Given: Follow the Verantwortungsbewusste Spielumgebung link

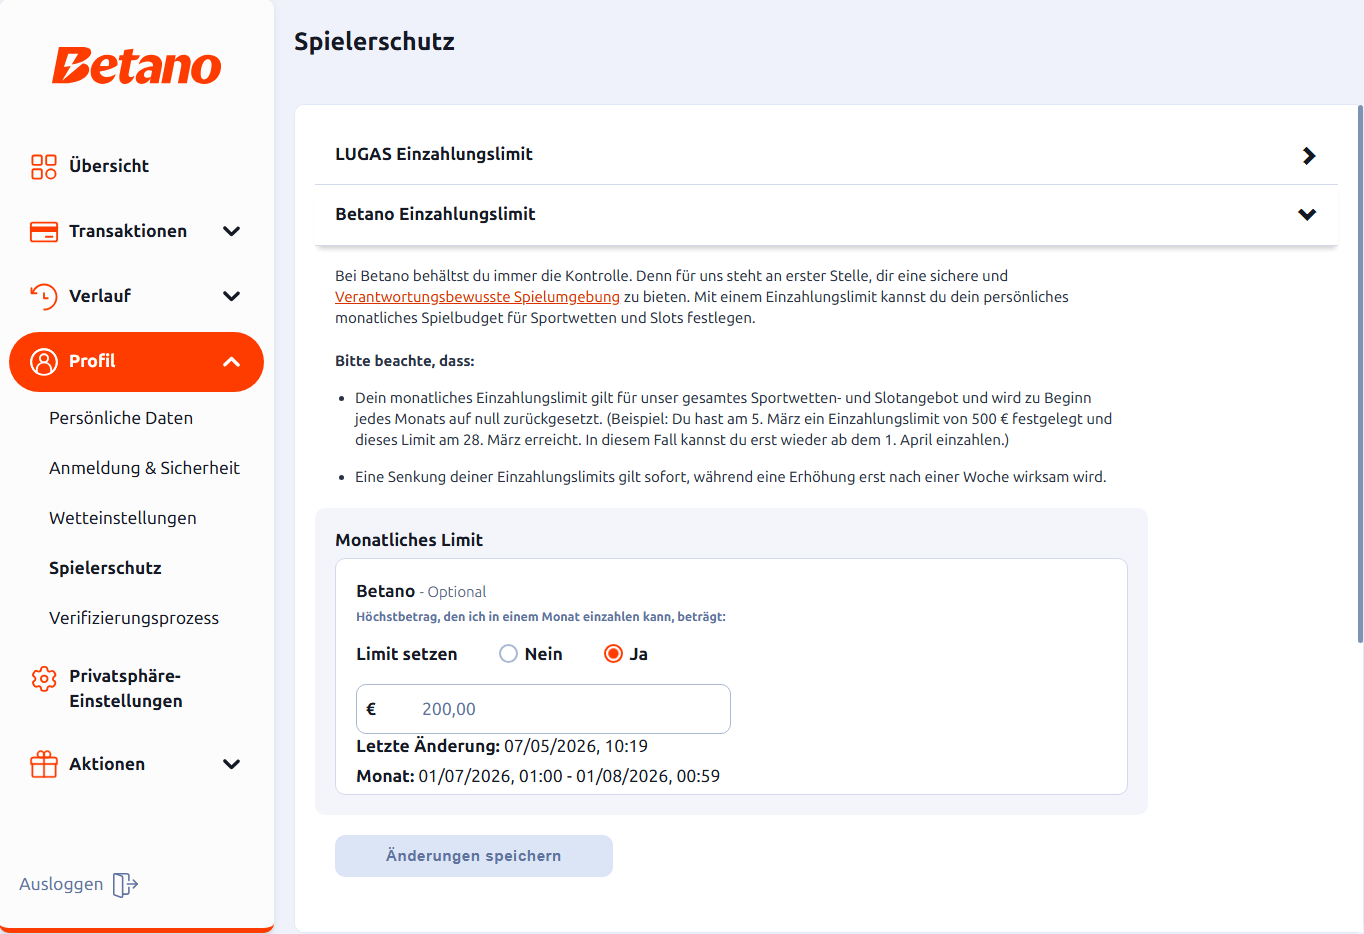Looking at the screenshot, I should pos(477,297).
